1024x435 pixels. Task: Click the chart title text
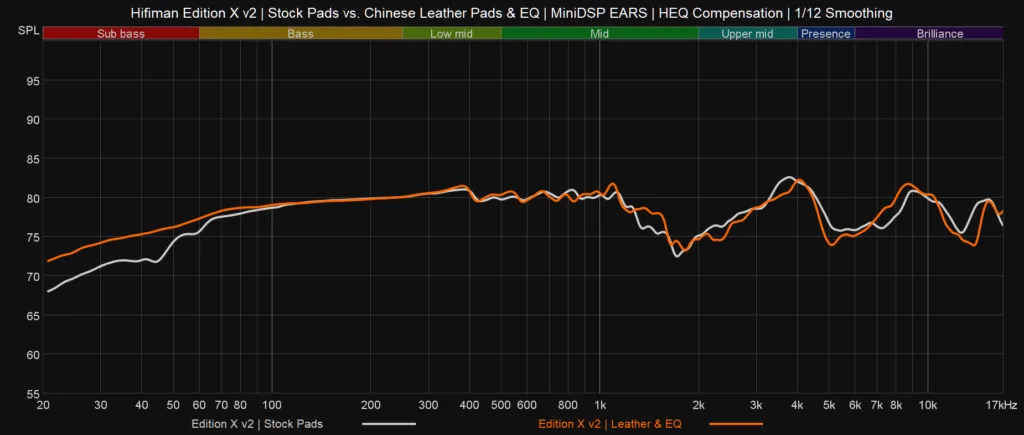point(512,13)
